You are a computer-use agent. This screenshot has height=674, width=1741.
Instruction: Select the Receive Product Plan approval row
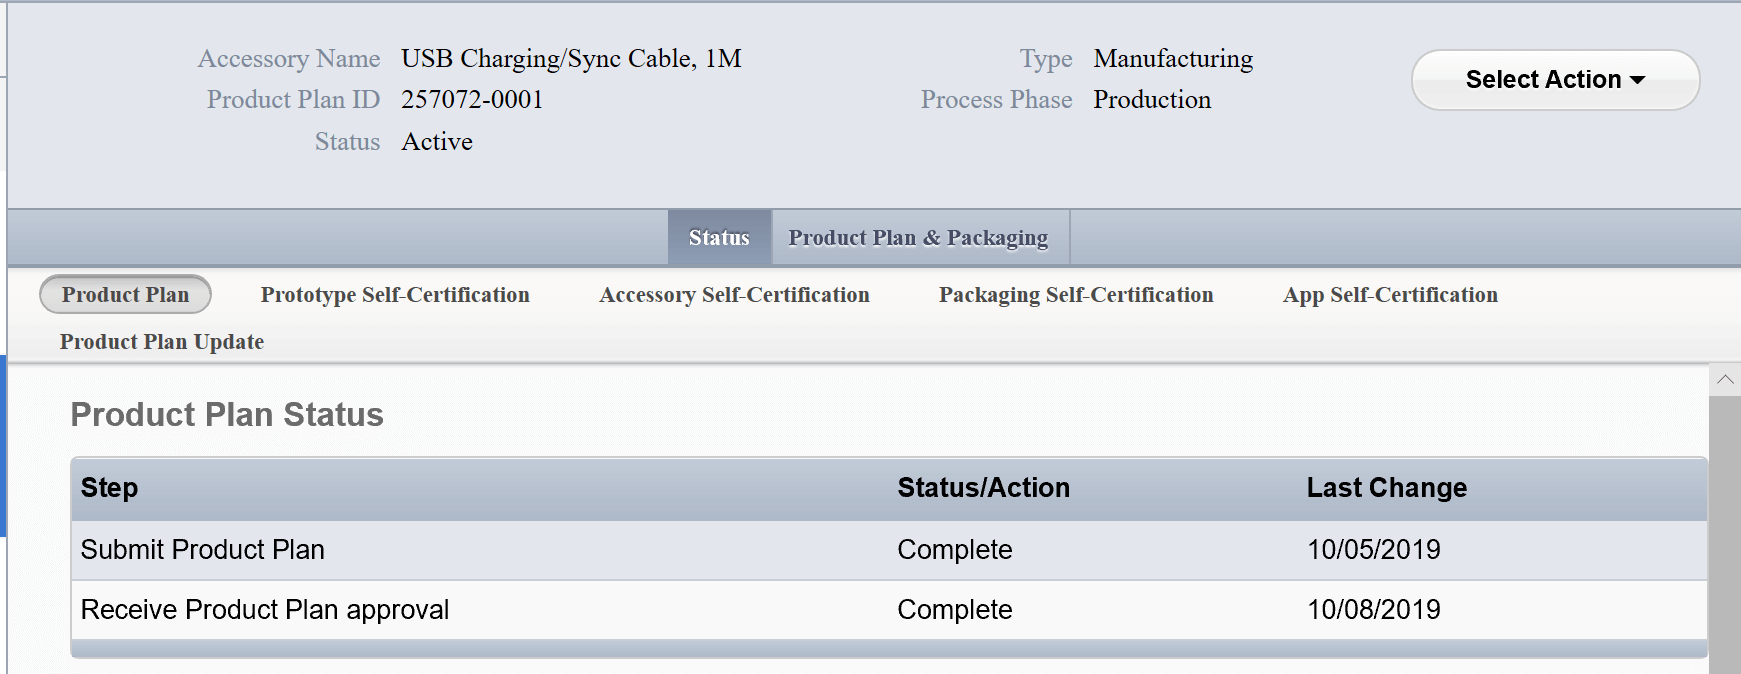coord(265,610)
